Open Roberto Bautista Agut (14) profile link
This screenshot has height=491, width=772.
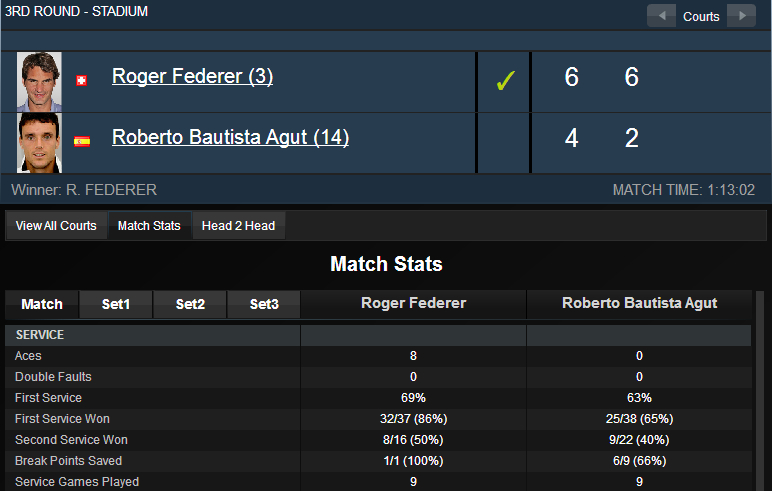[x=230, y=137]
